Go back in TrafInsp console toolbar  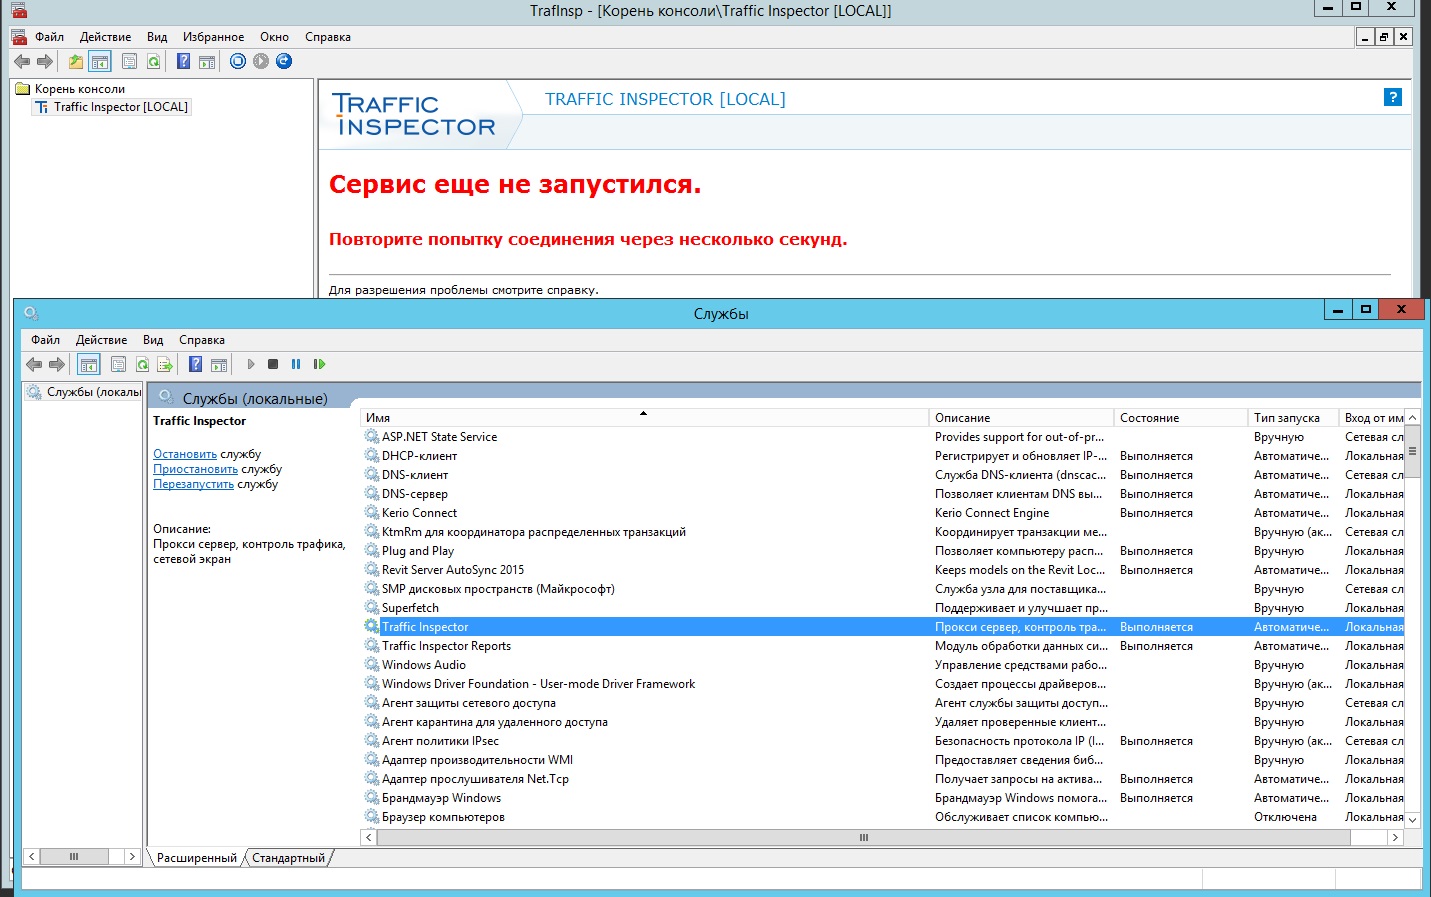click(22, 61)
